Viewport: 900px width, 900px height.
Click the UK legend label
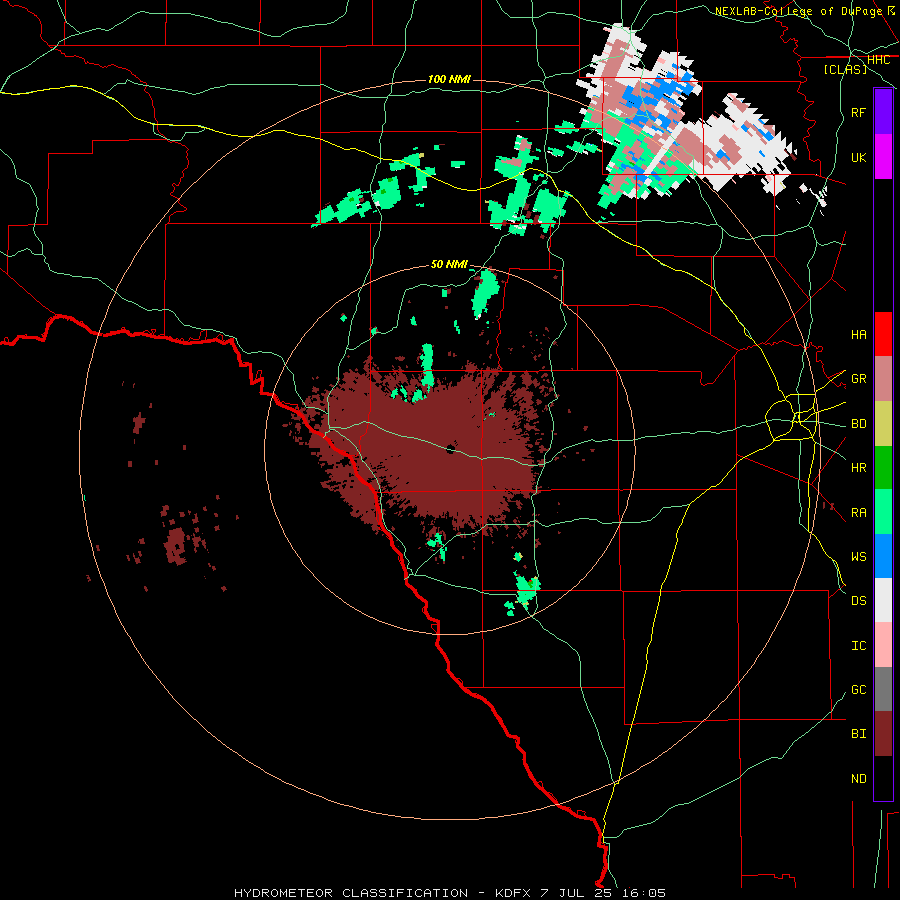[x=859, y=157]
